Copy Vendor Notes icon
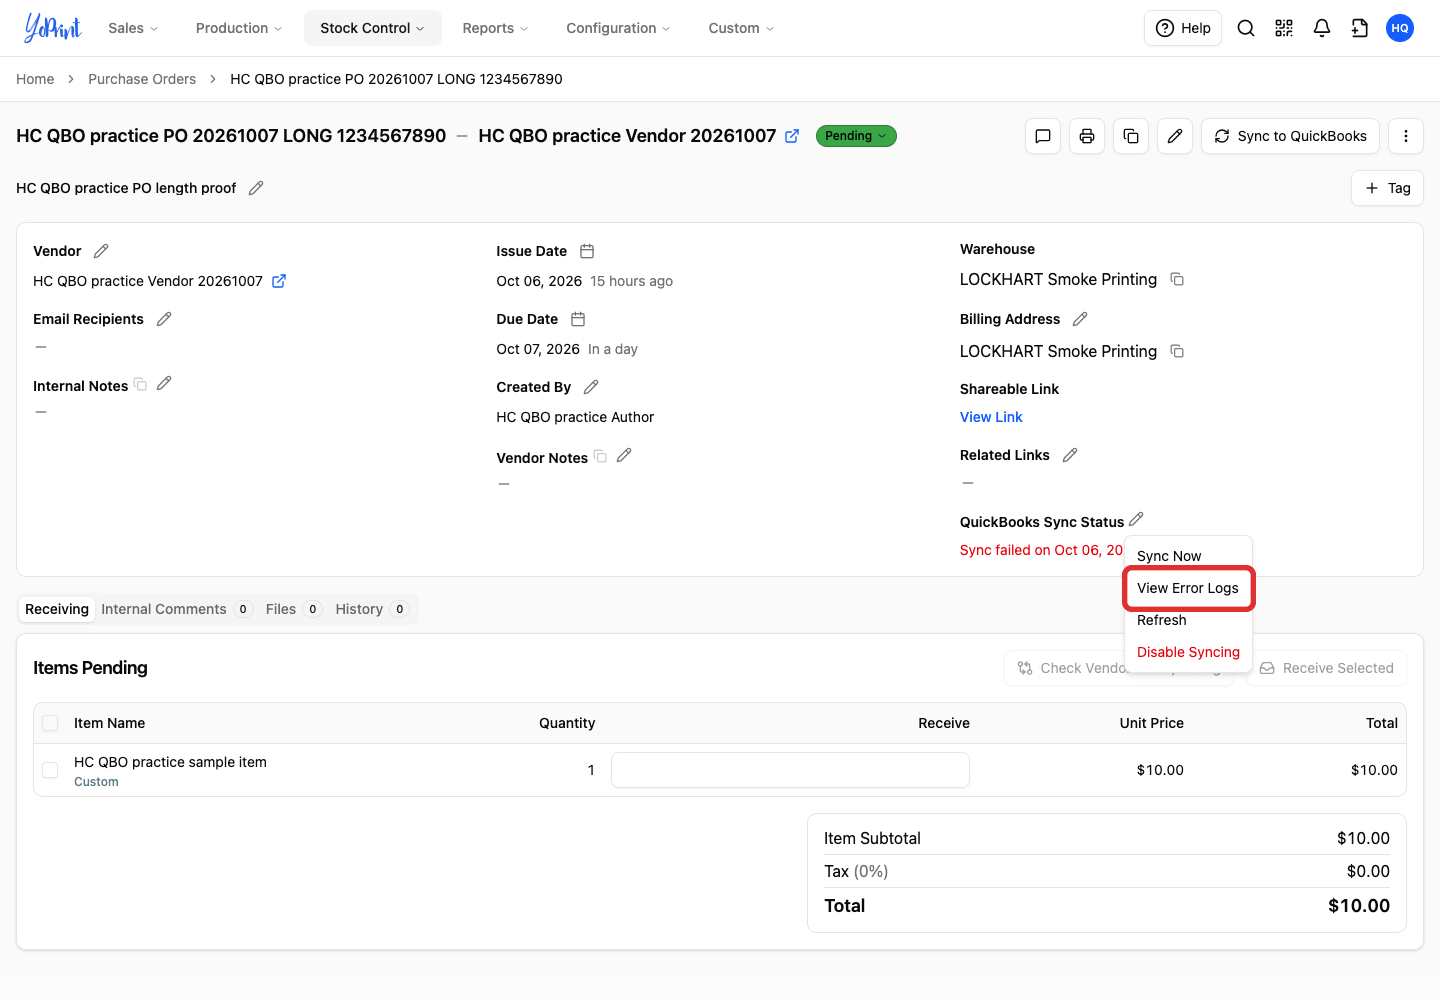The height and width of the screenshot is (1000, 1440). tap(600, 456)
